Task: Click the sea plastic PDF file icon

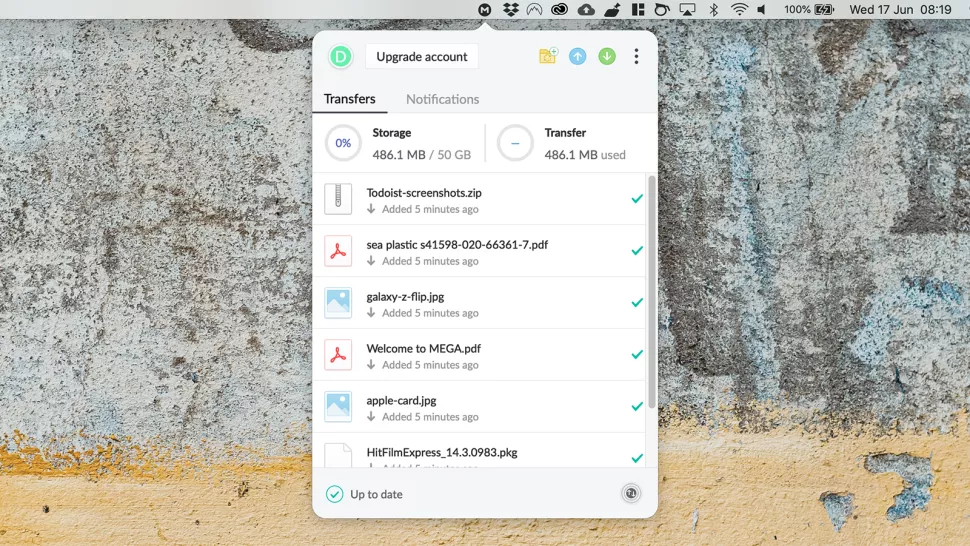Action: tap(338, 251)
